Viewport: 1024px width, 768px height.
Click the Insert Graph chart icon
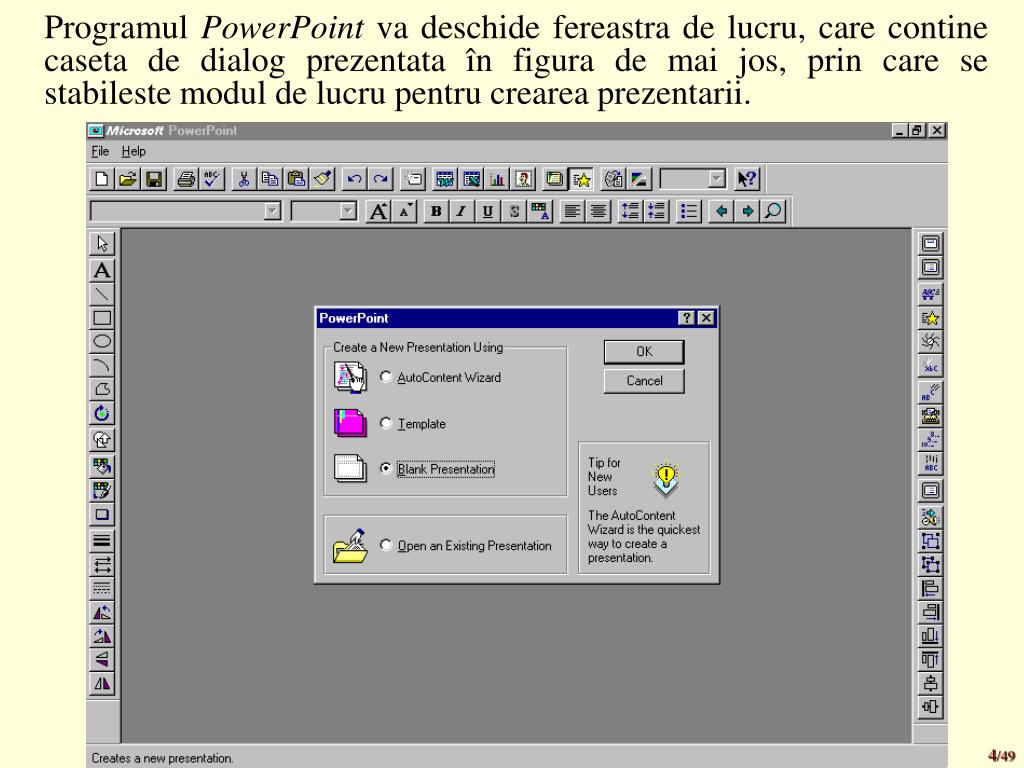(x=497, y=179)
